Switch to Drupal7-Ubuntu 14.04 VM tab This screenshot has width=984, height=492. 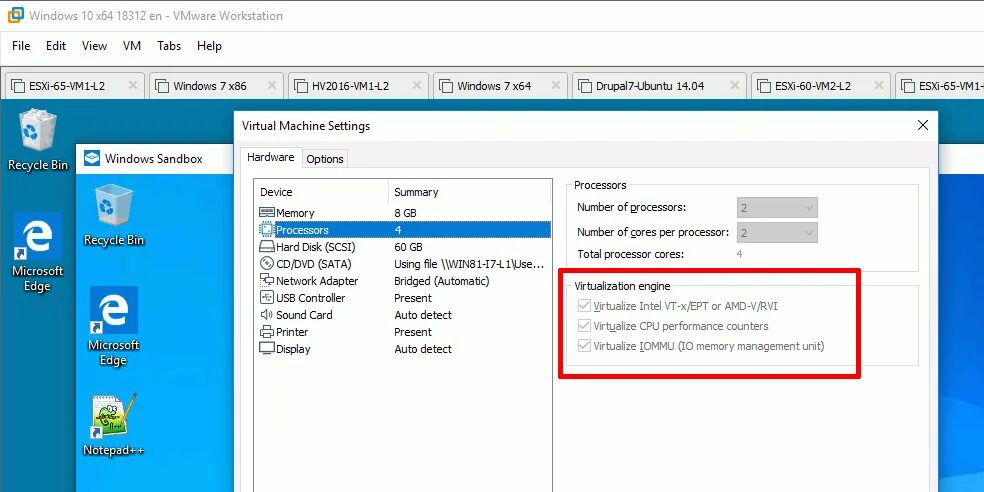659,86
